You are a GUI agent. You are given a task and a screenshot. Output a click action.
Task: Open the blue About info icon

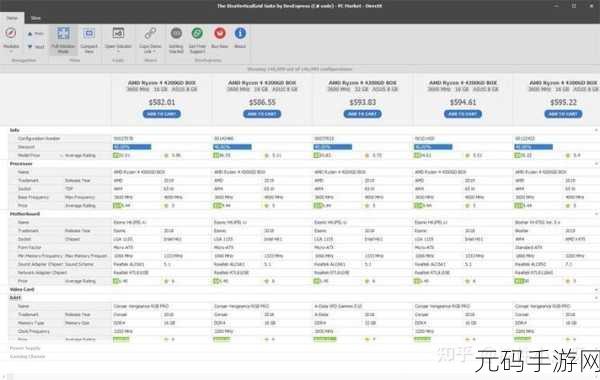tap(240, 33)
